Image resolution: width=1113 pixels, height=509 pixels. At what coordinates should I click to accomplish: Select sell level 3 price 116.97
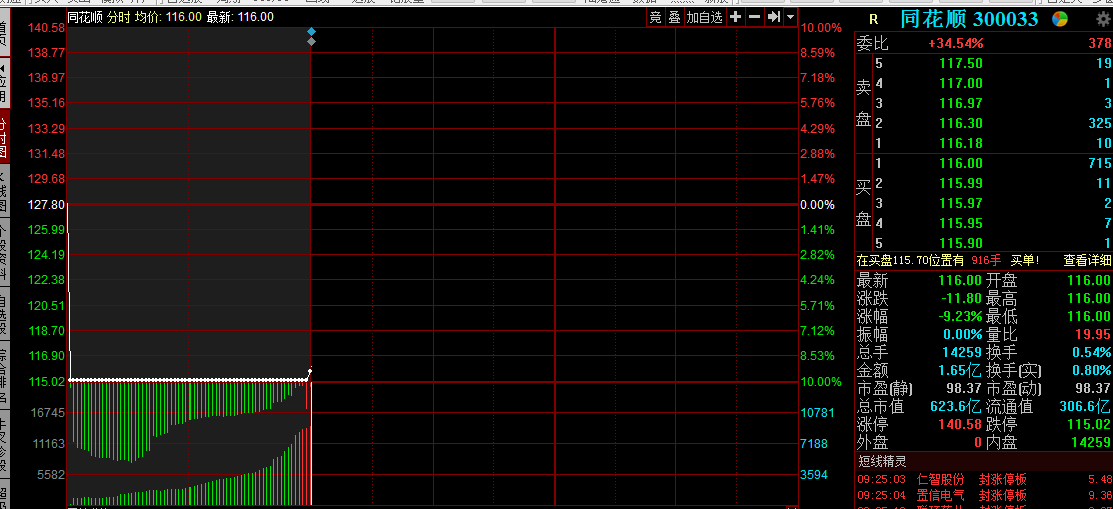coord(960,104)
